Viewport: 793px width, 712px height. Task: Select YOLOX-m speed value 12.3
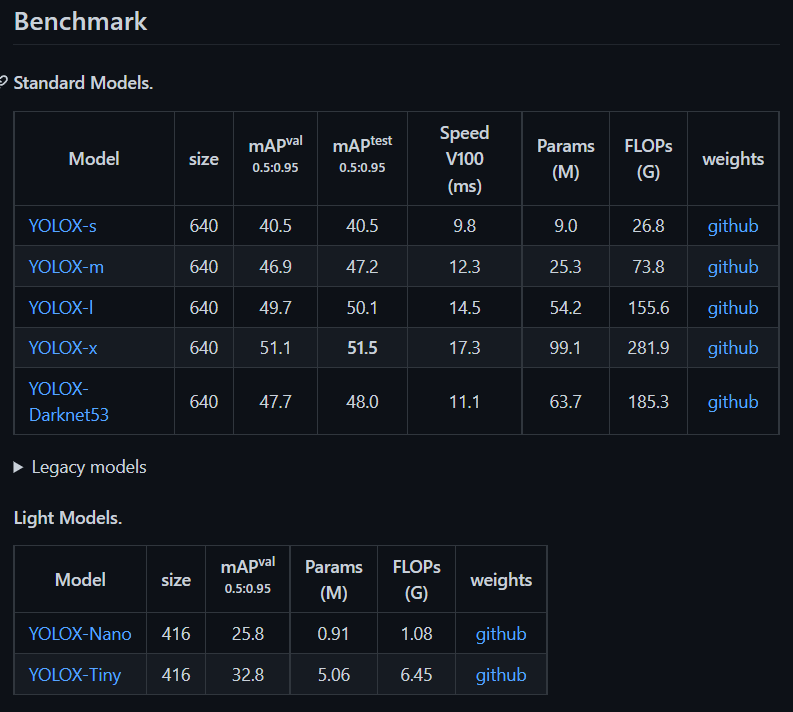(x=464, y=266)
